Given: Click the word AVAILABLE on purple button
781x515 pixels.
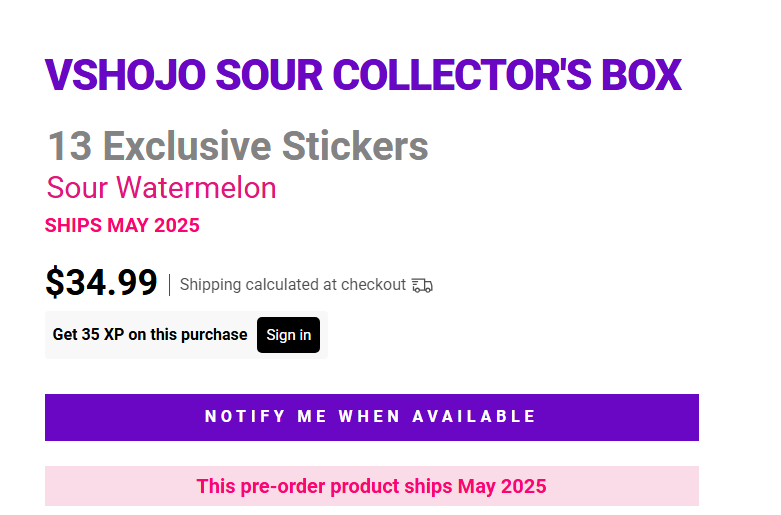Looking at the screenshot, I should pyautogui.click(x=475, y=417).
